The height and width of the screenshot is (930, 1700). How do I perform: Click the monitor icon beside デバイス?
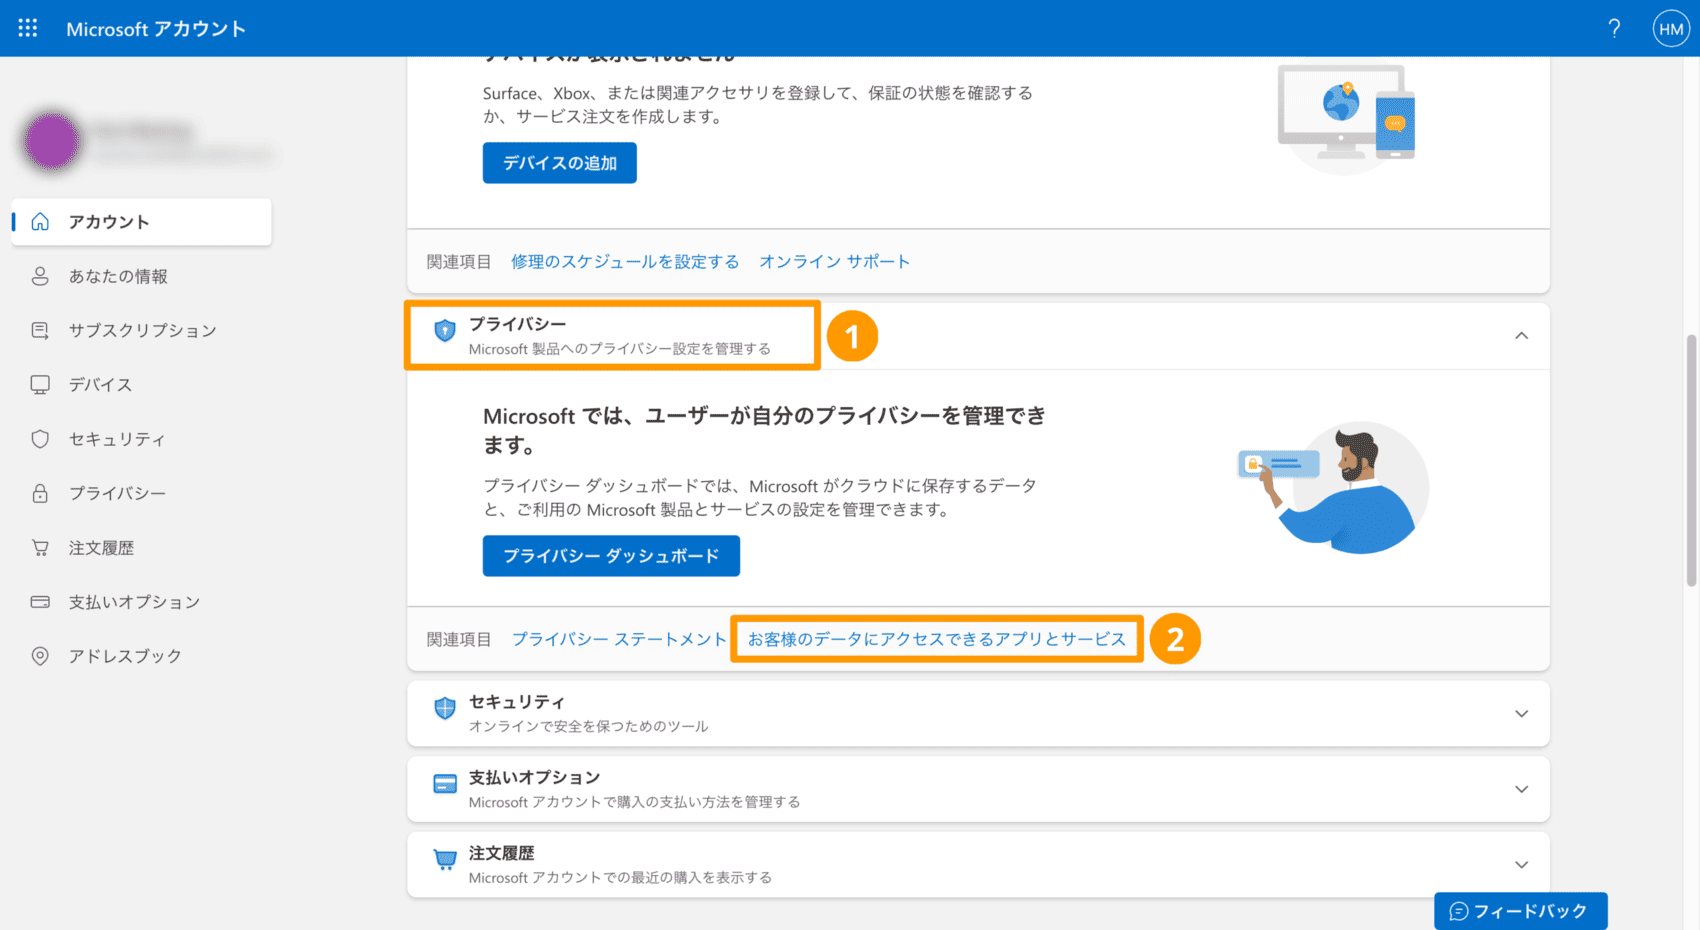coord(40,385)
